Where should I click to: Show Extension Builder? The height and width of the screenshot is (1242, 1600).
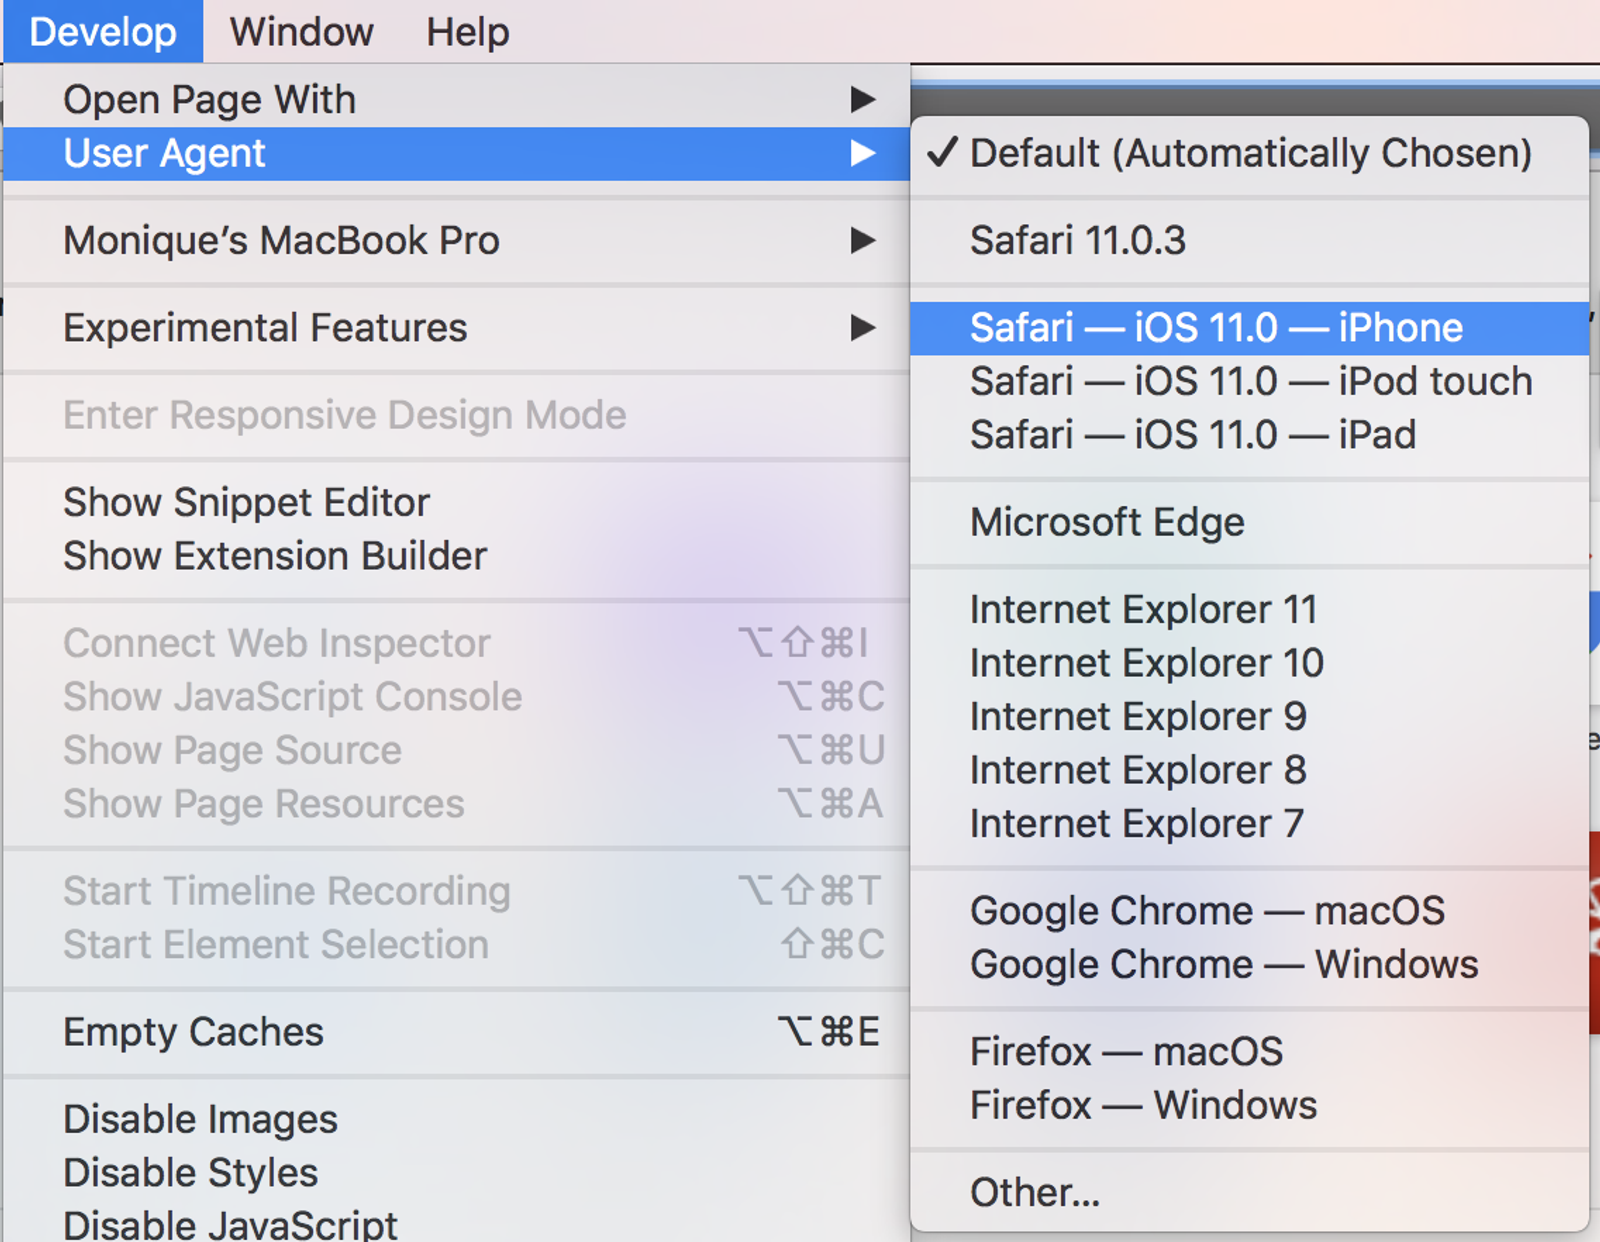456,555
